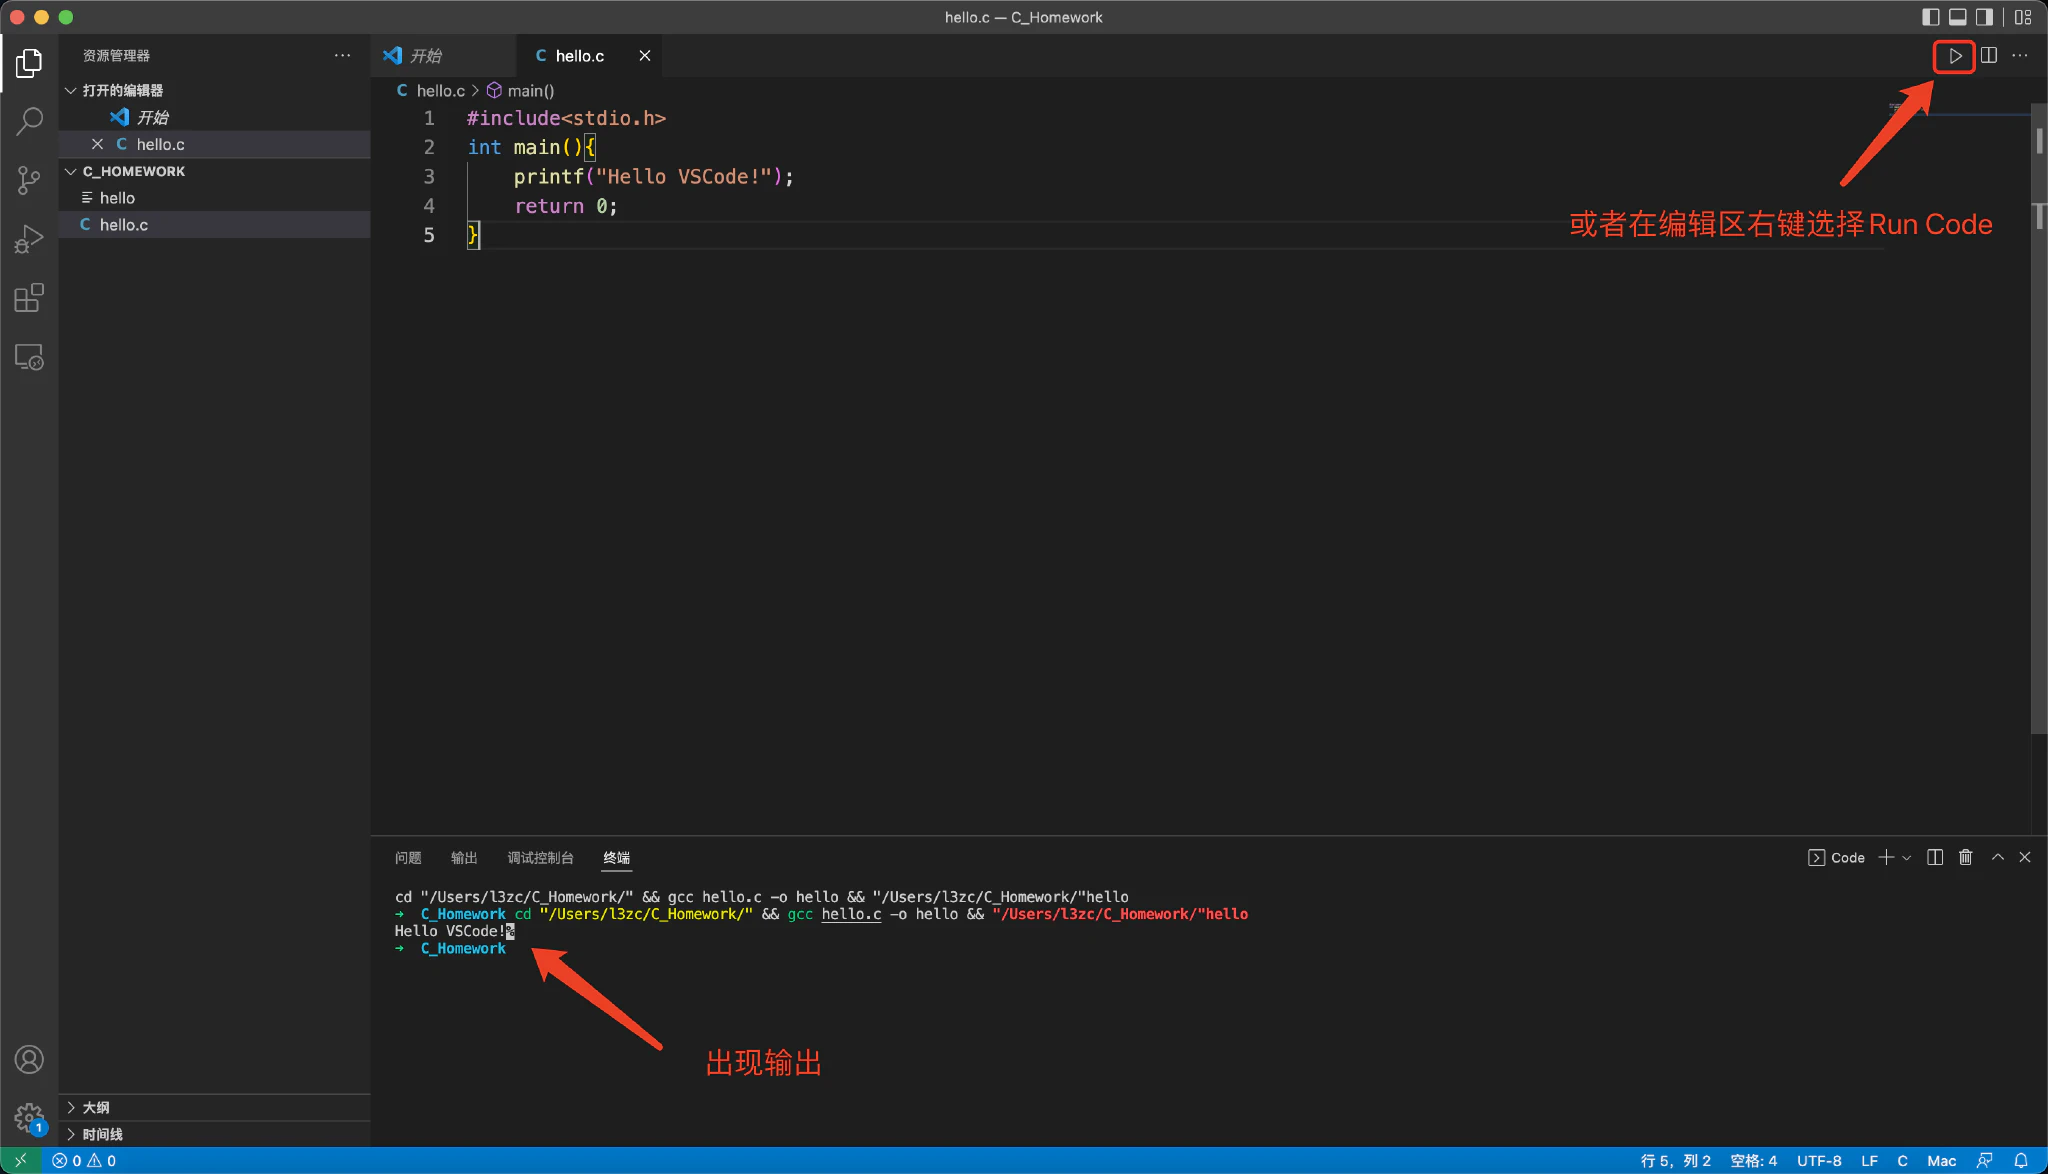Click UTF-8 encoding in status bar

pos(1819,1160)
